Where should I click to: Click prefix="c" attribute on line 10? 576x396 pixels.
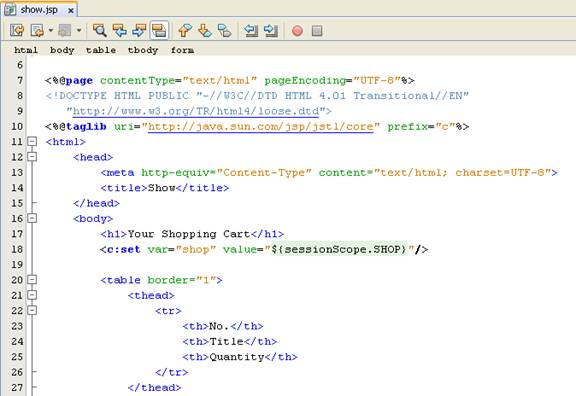coord(421,127)
